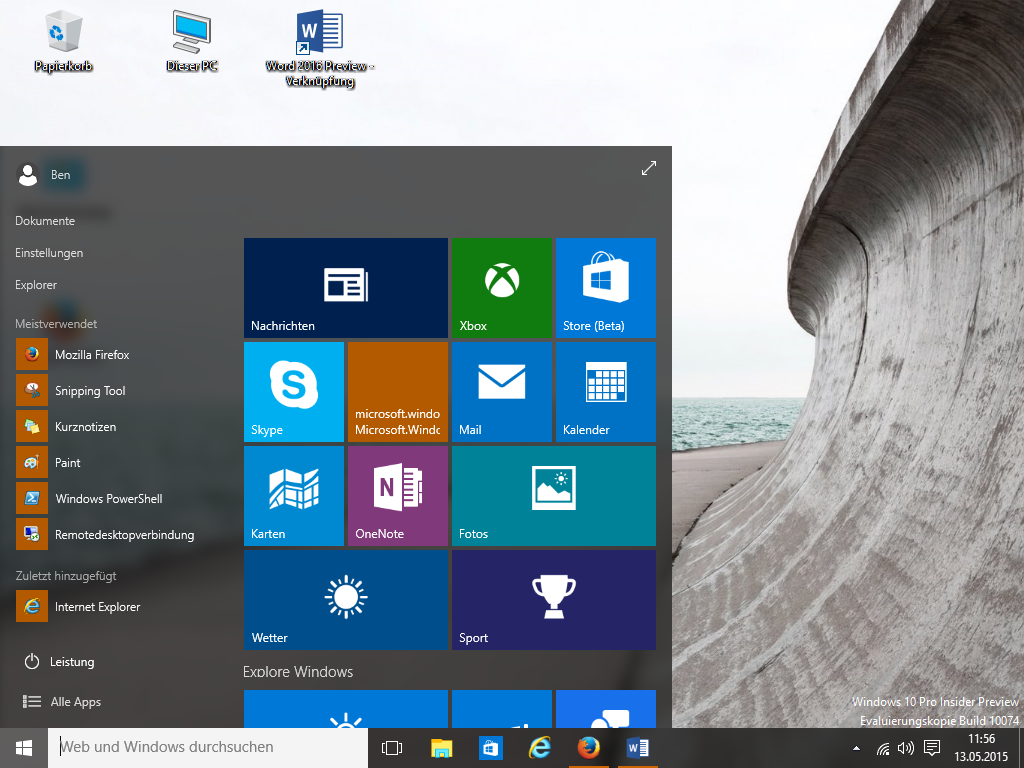Focus the Web und Windows durchsuchen box
1024x768 pixels.
[x=208, y=748]
